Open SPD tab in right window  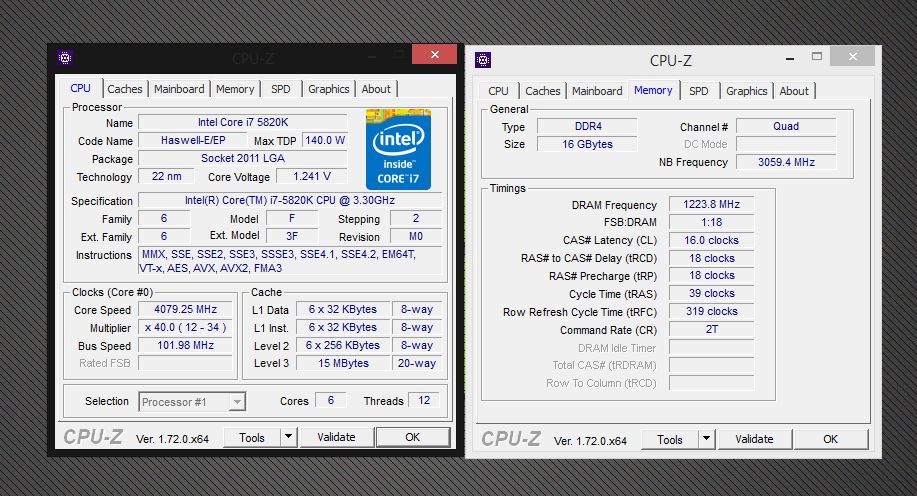[699, 91]
